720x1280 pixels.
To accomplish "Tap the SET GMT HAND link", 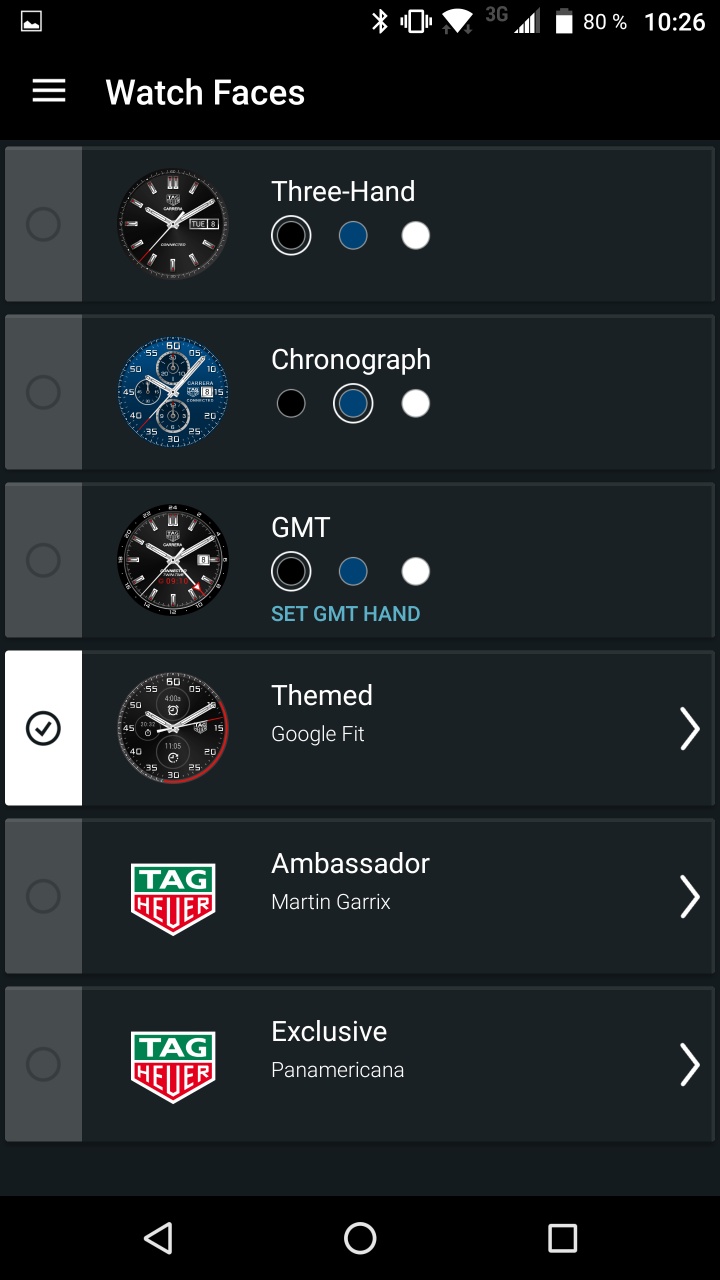I will tap(345, 614).
